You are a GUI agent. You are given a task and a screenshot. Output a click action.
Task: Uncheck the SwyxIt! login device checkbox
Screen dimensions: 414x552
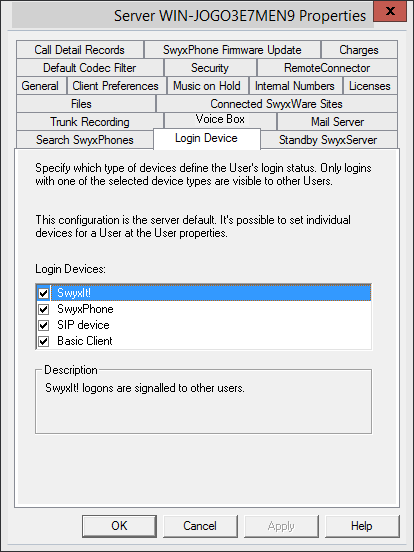coord(44,293)
